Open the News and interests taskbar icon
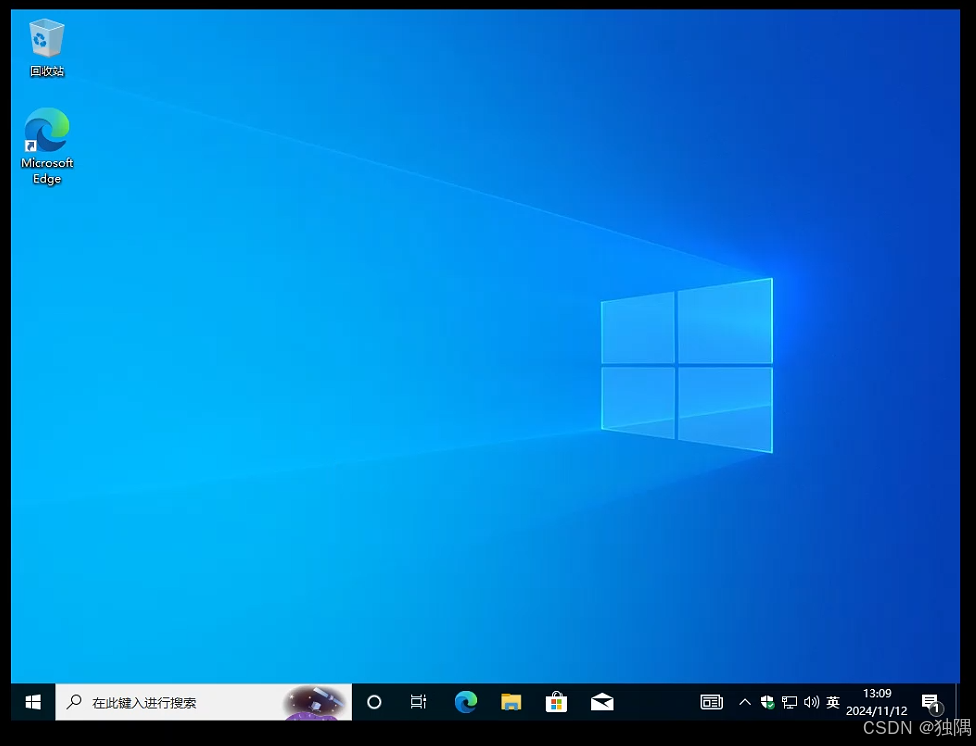This screenshot has width=976, height=746. [x=711, y=702]
